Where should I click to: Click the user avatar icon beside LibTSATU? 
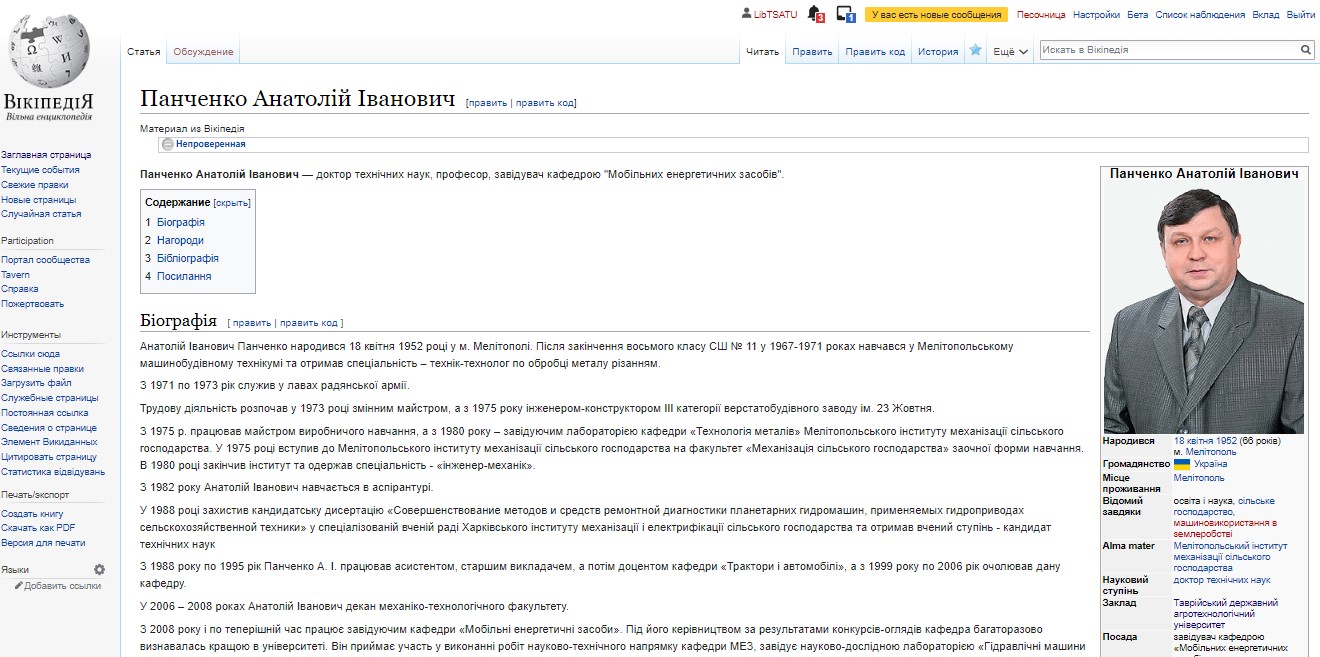click(x=746, y=14)
